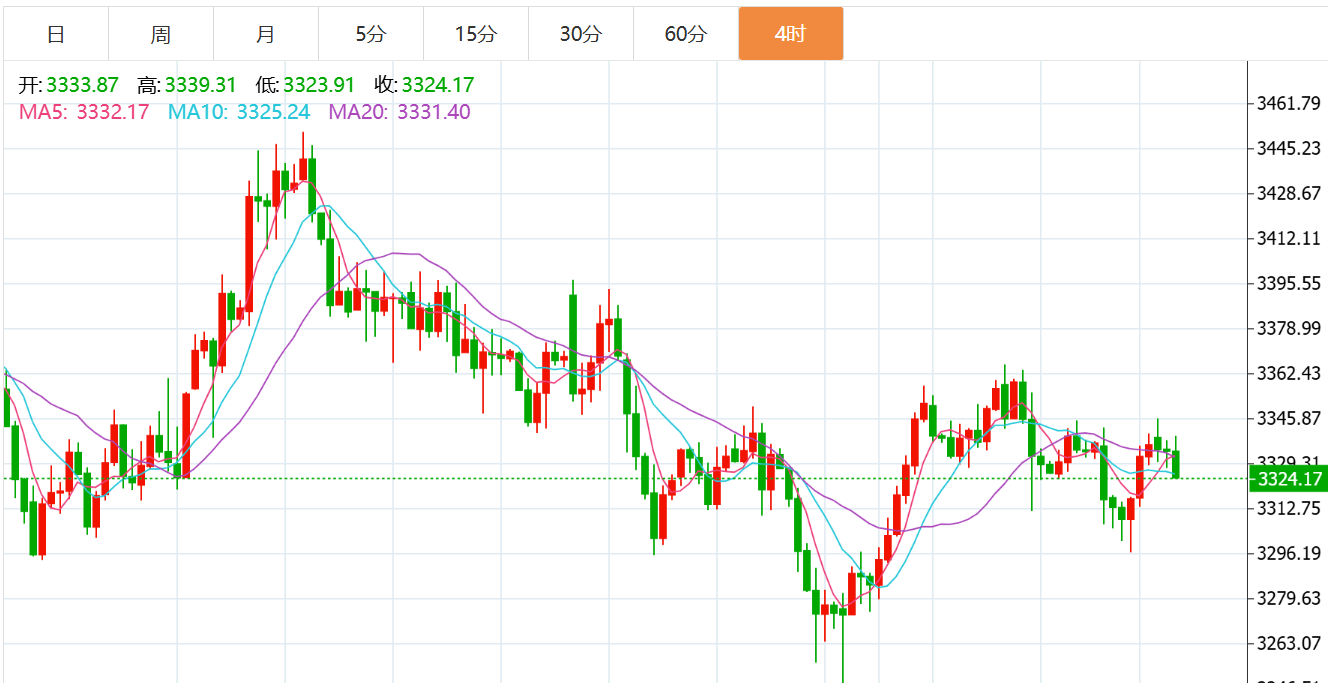Click the 3461.79 price axis label

(x=1289, y=103)
